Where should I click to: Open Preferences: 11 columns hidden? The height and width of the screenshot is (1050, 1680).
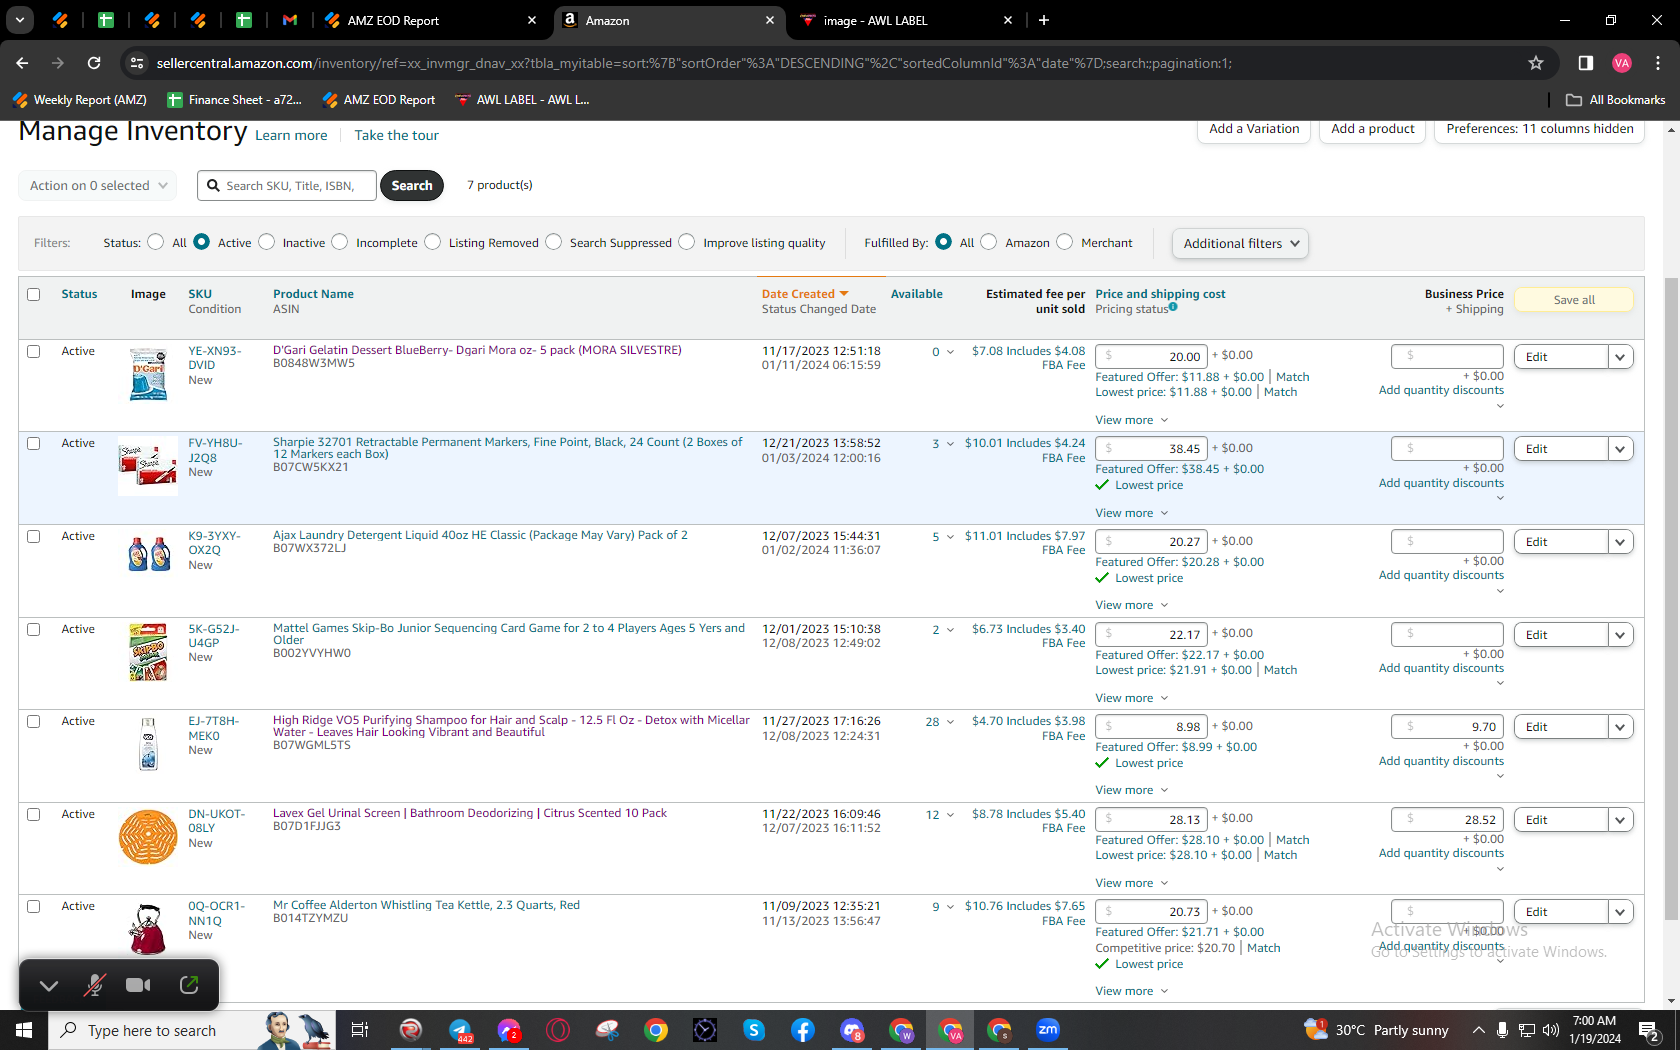point(1540,130)
